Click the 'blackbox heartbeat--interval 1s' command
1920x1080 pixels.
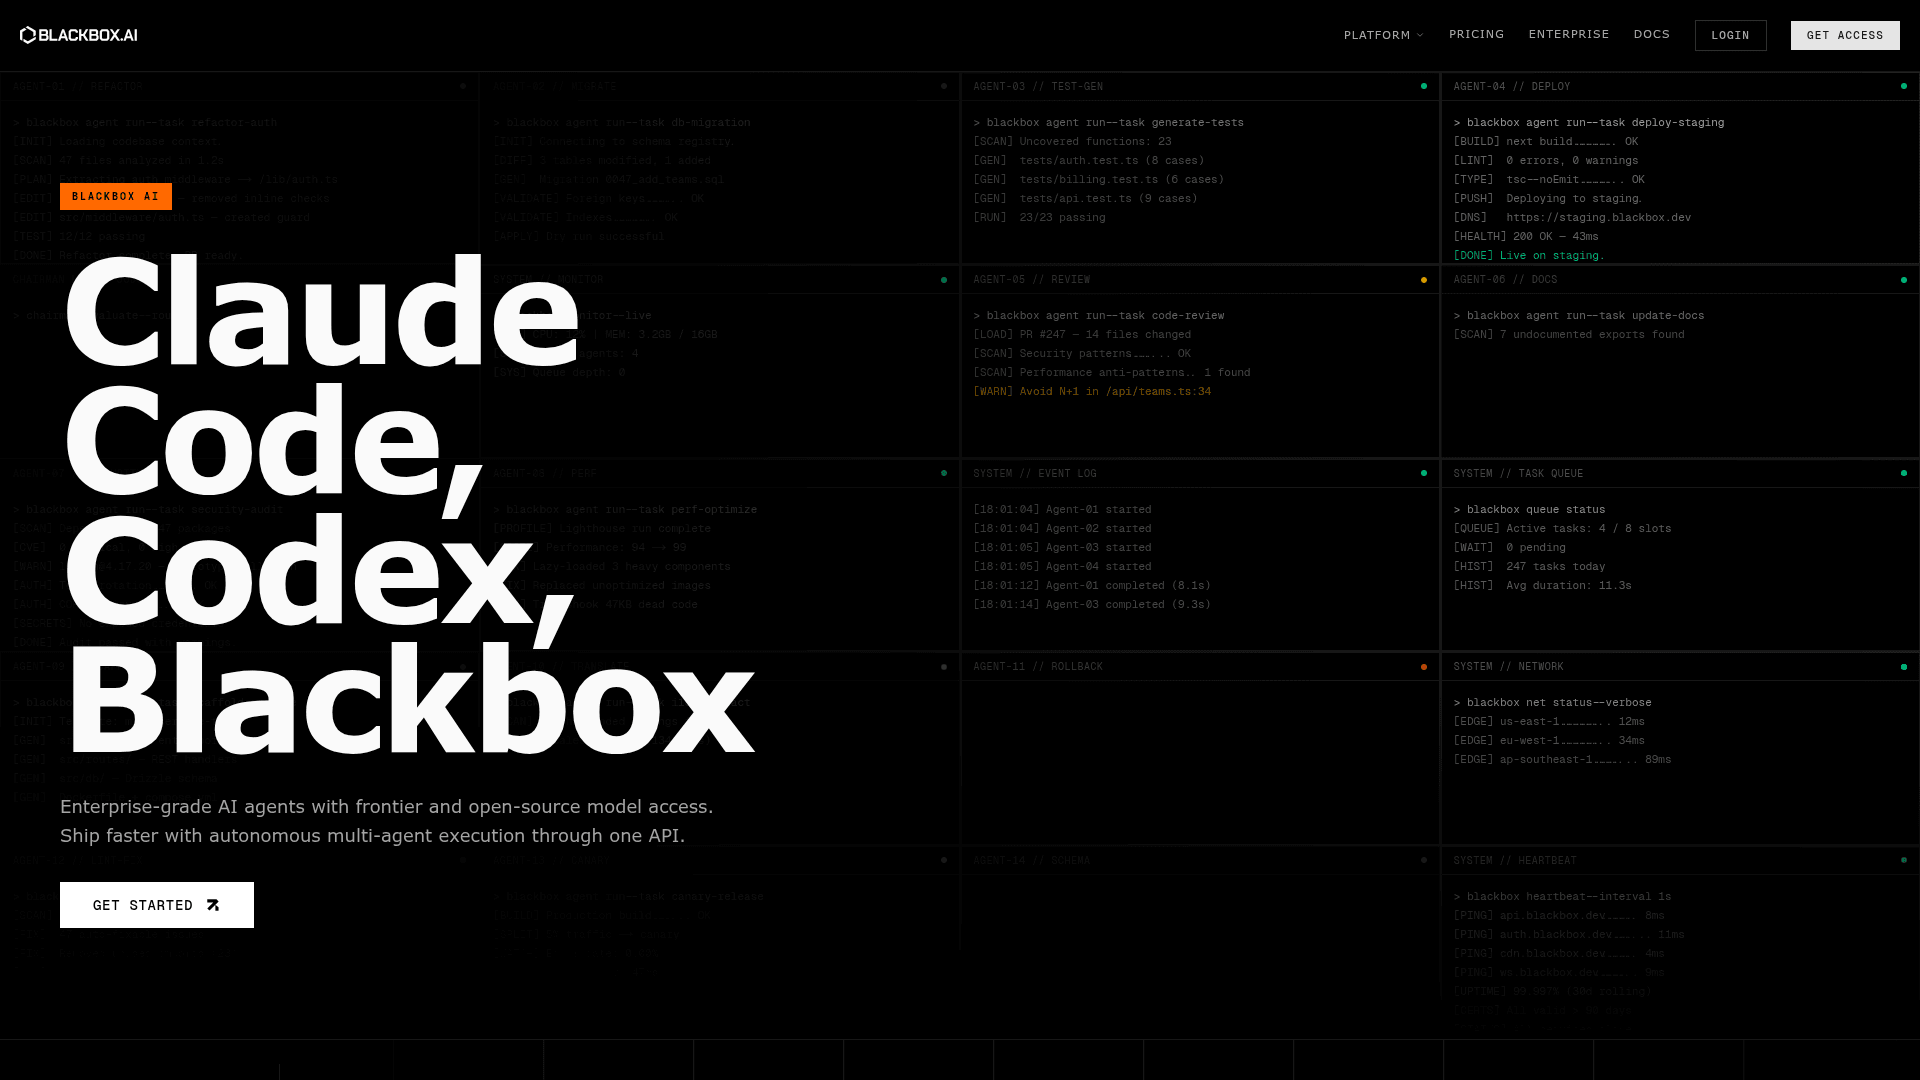pyautogui.click(x=1562, y=896)
